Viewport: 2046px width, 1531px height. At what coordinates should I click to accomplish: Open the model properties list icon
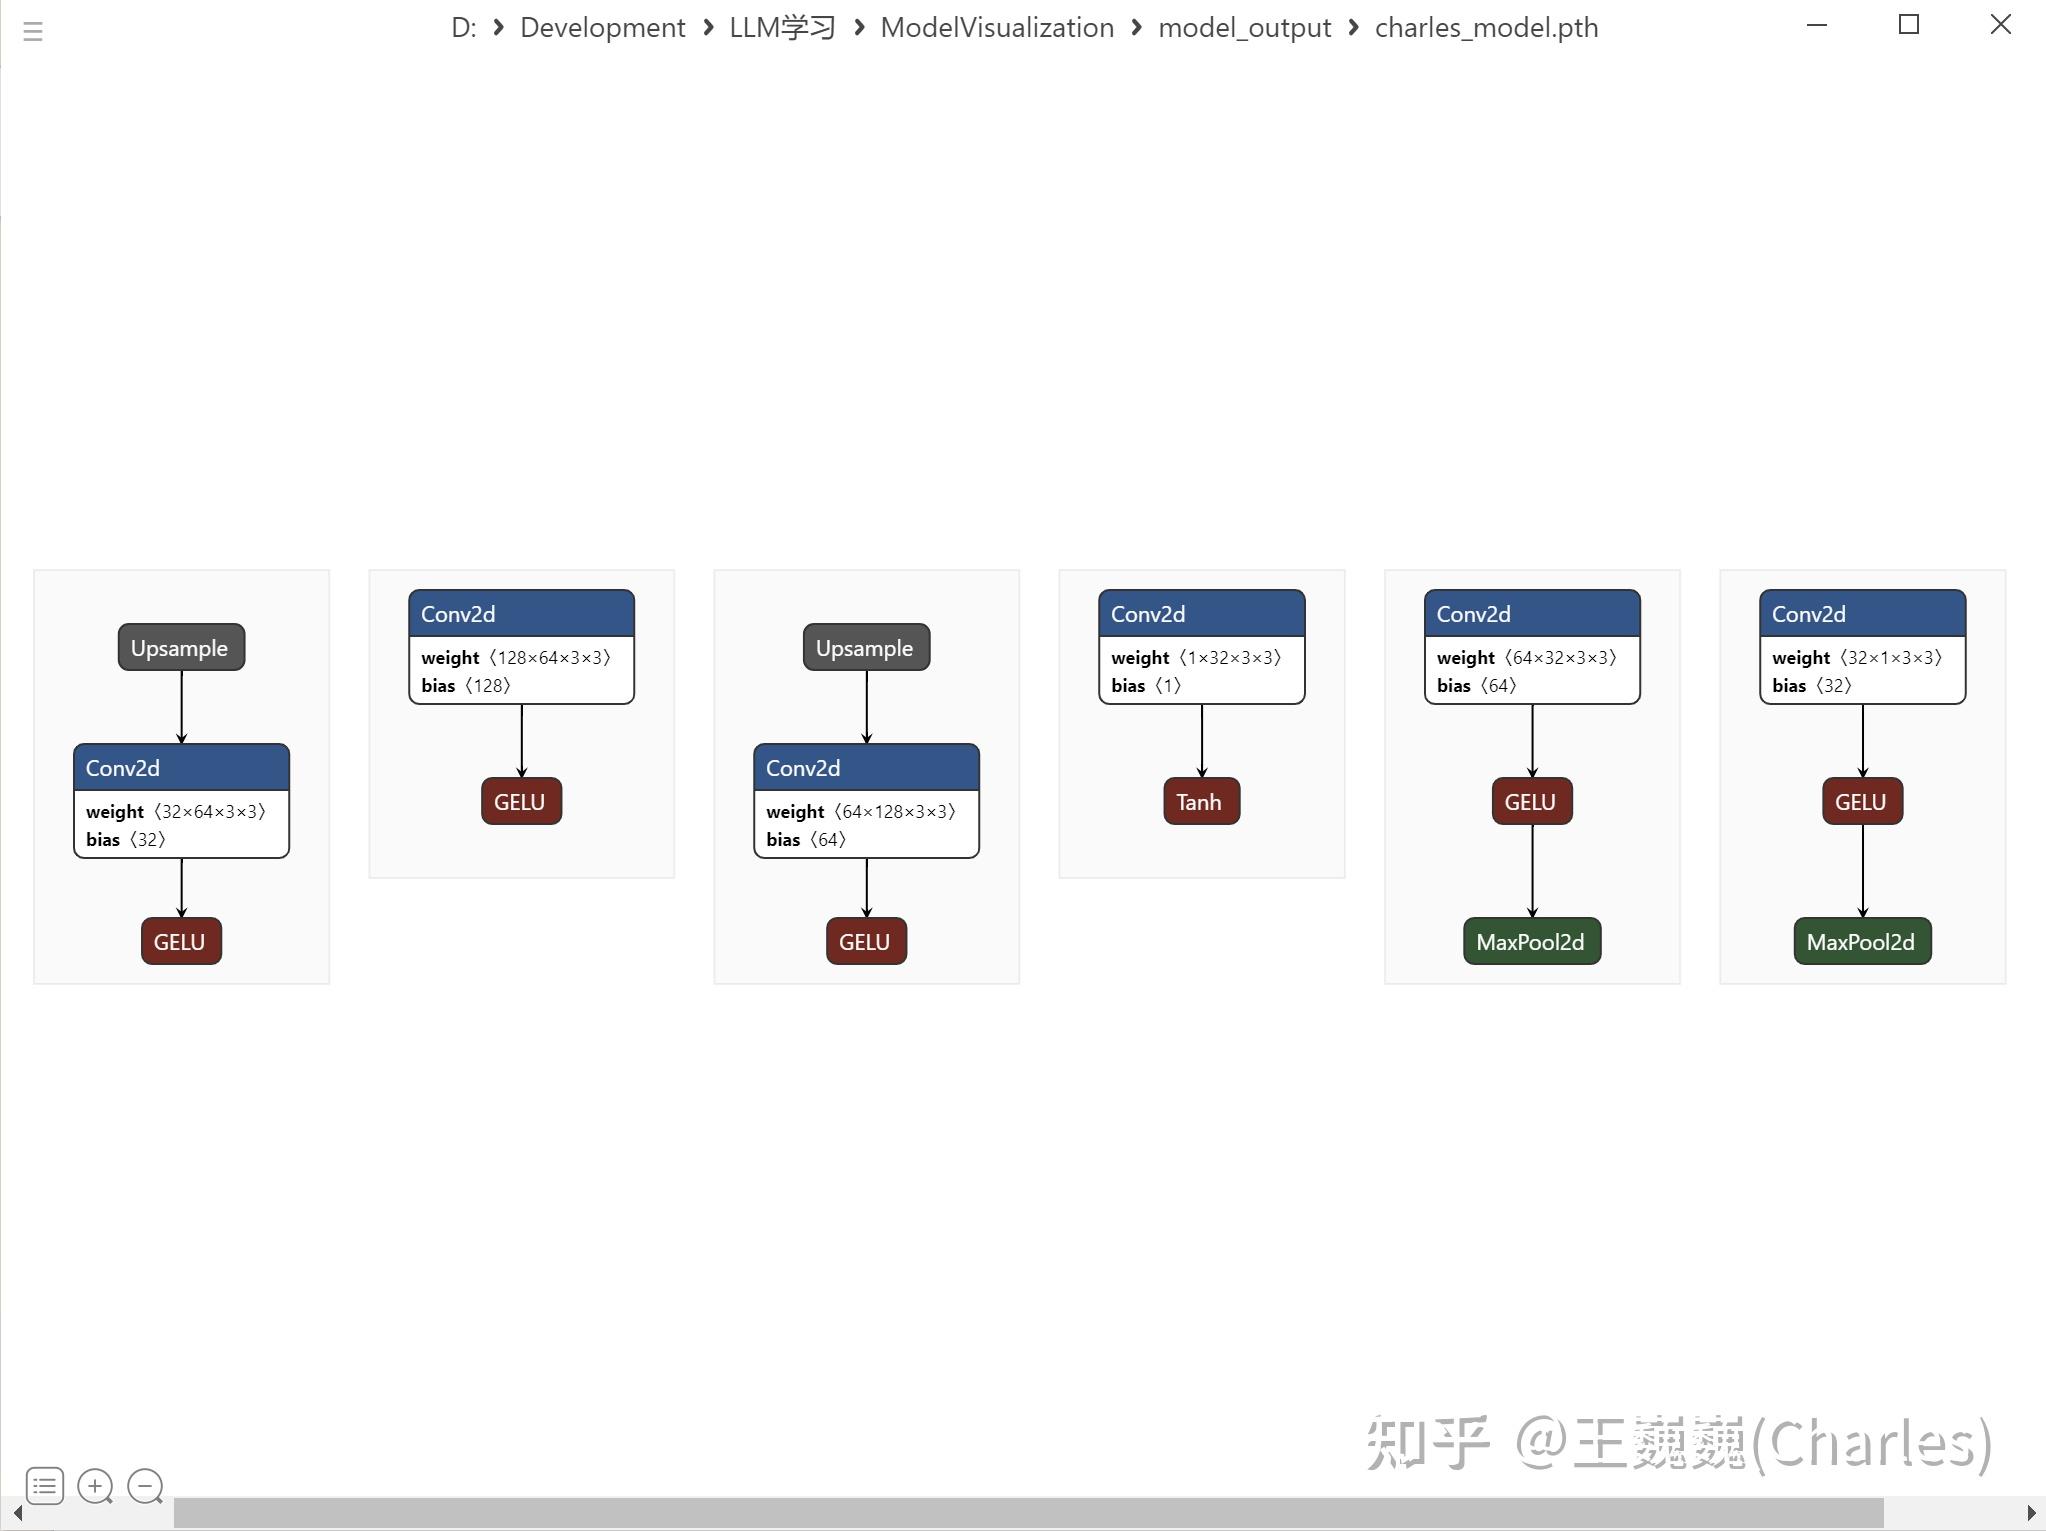45,1486
